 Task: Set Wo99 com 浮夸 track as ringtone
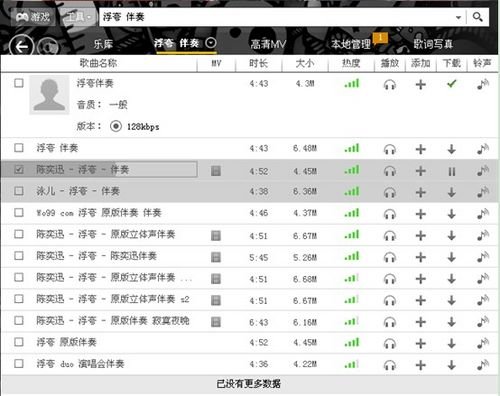[x=483, y=214]
